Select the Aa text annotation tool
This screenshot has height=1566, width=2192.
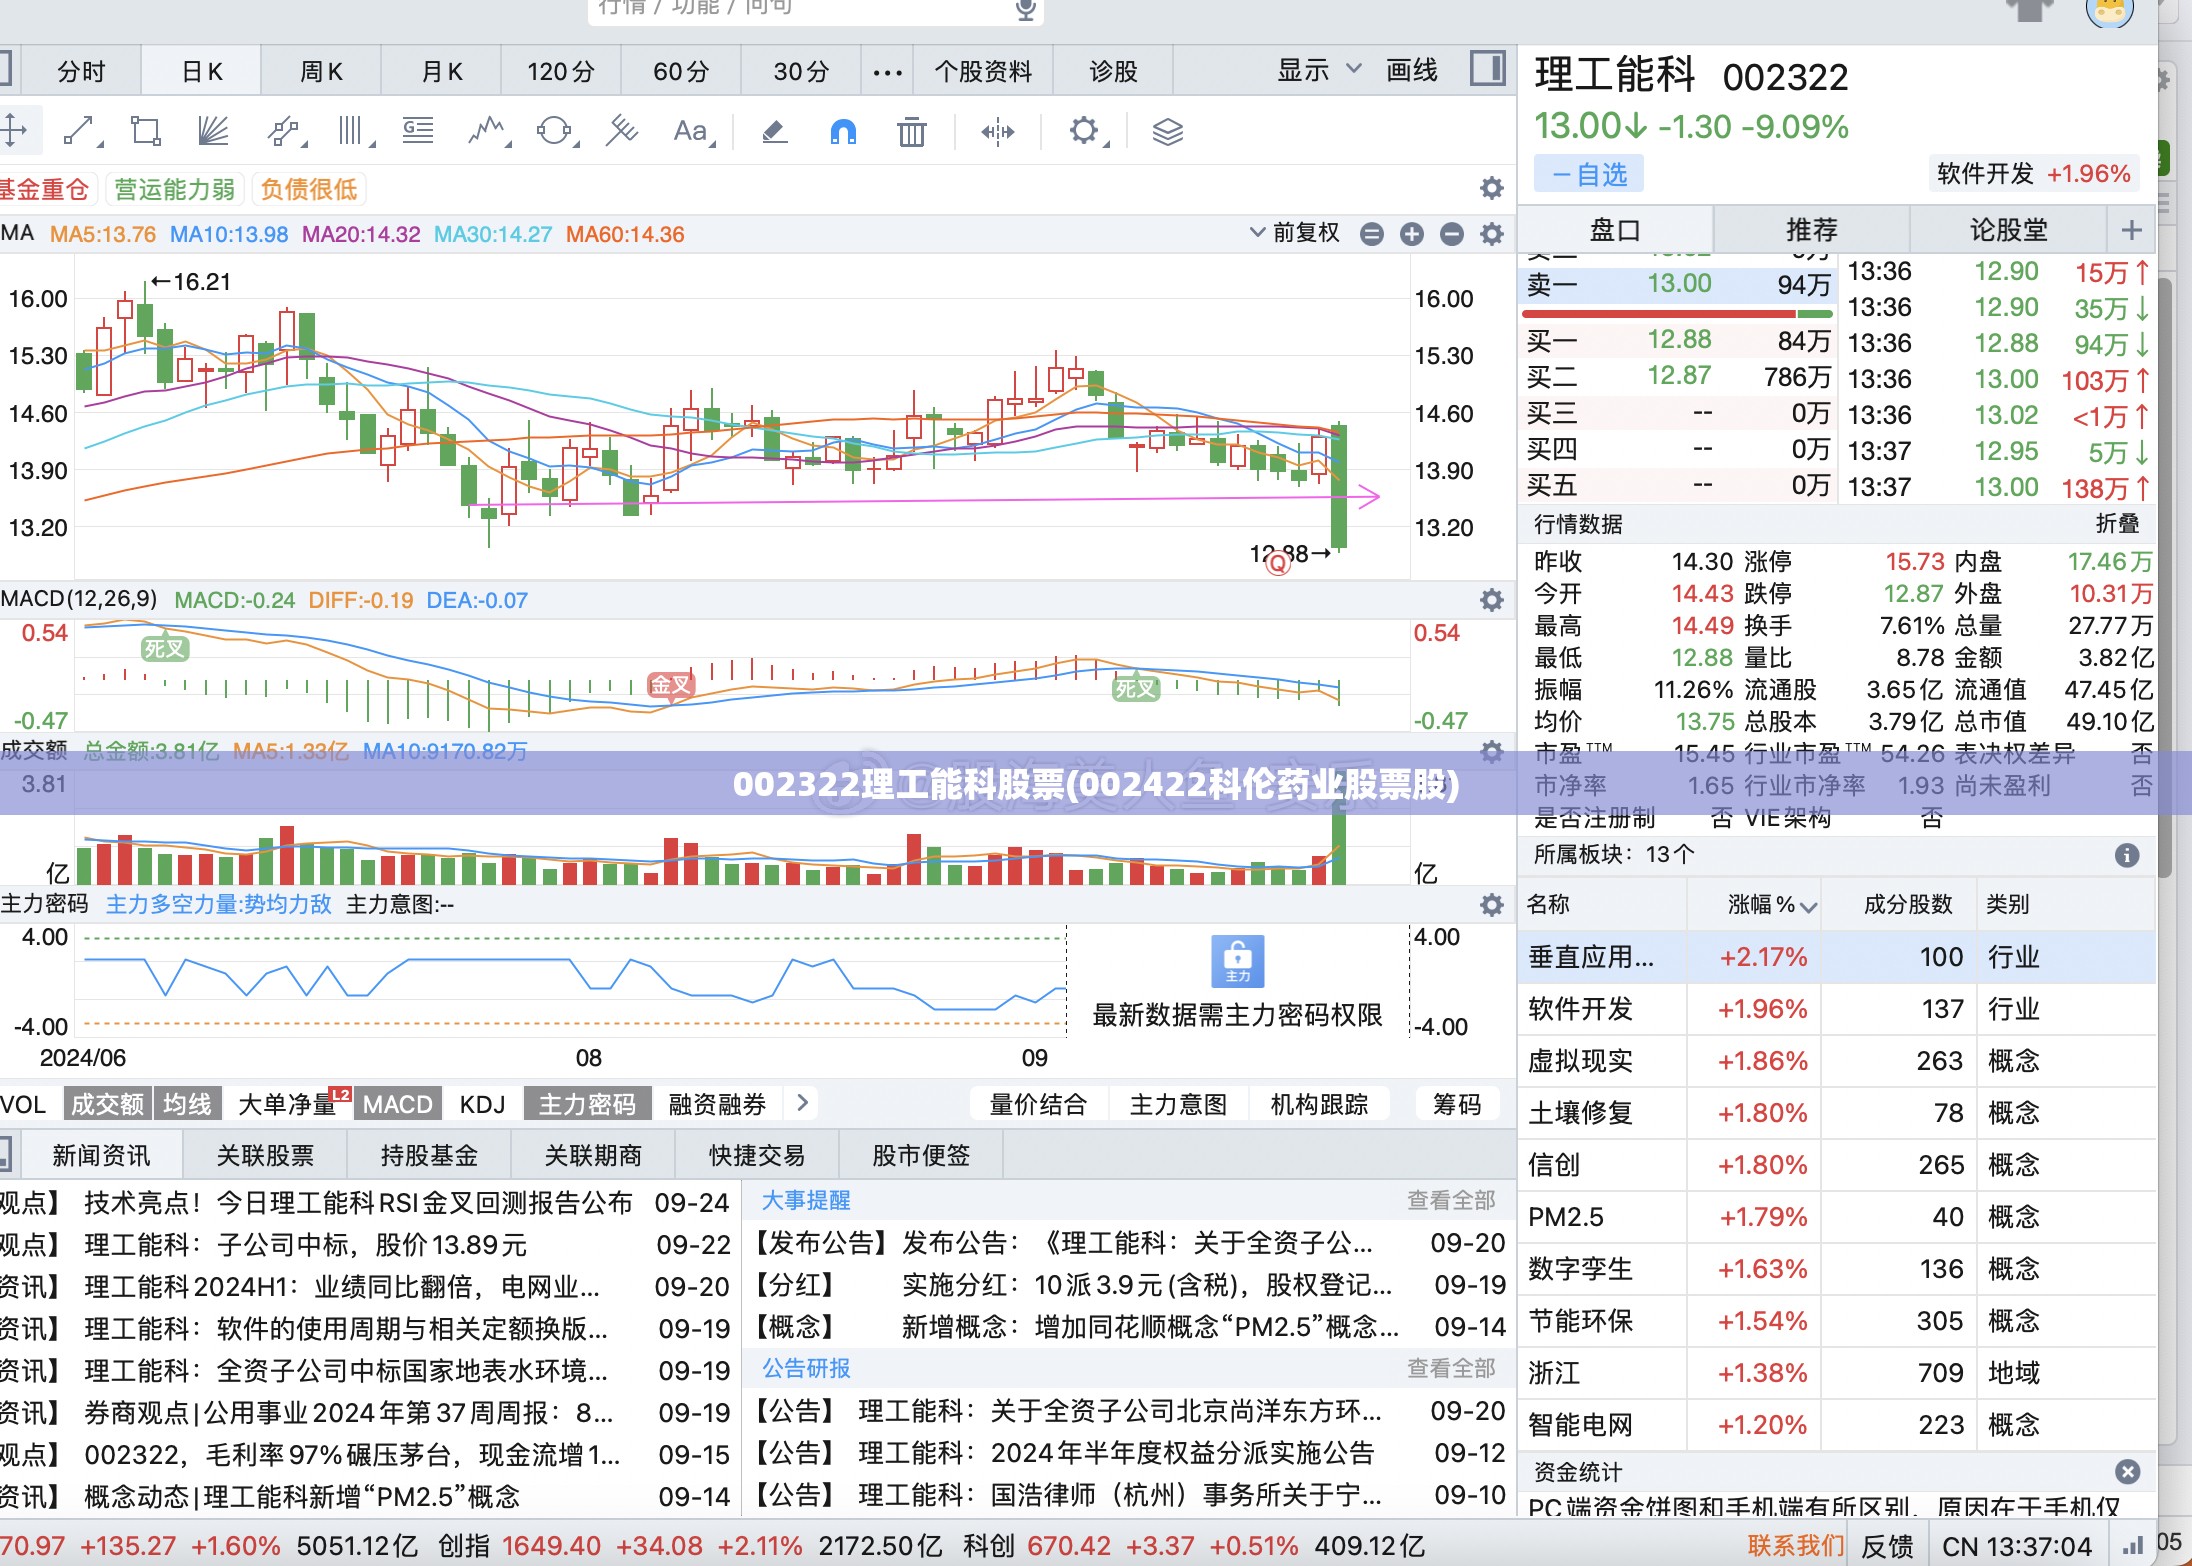tap(693, 131)
